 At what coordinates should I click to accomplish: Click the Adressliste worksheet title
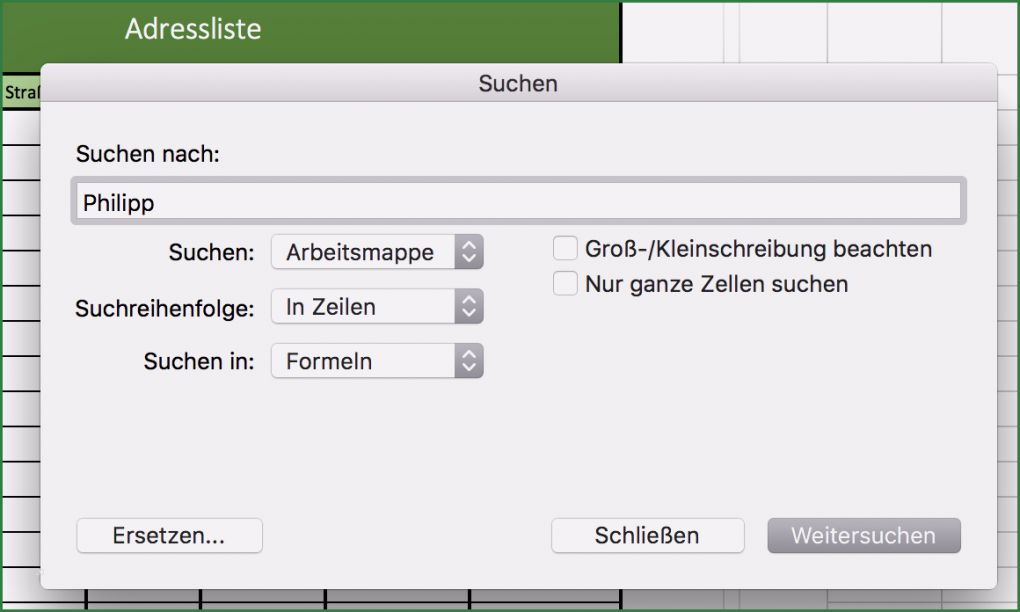(193, 30)
